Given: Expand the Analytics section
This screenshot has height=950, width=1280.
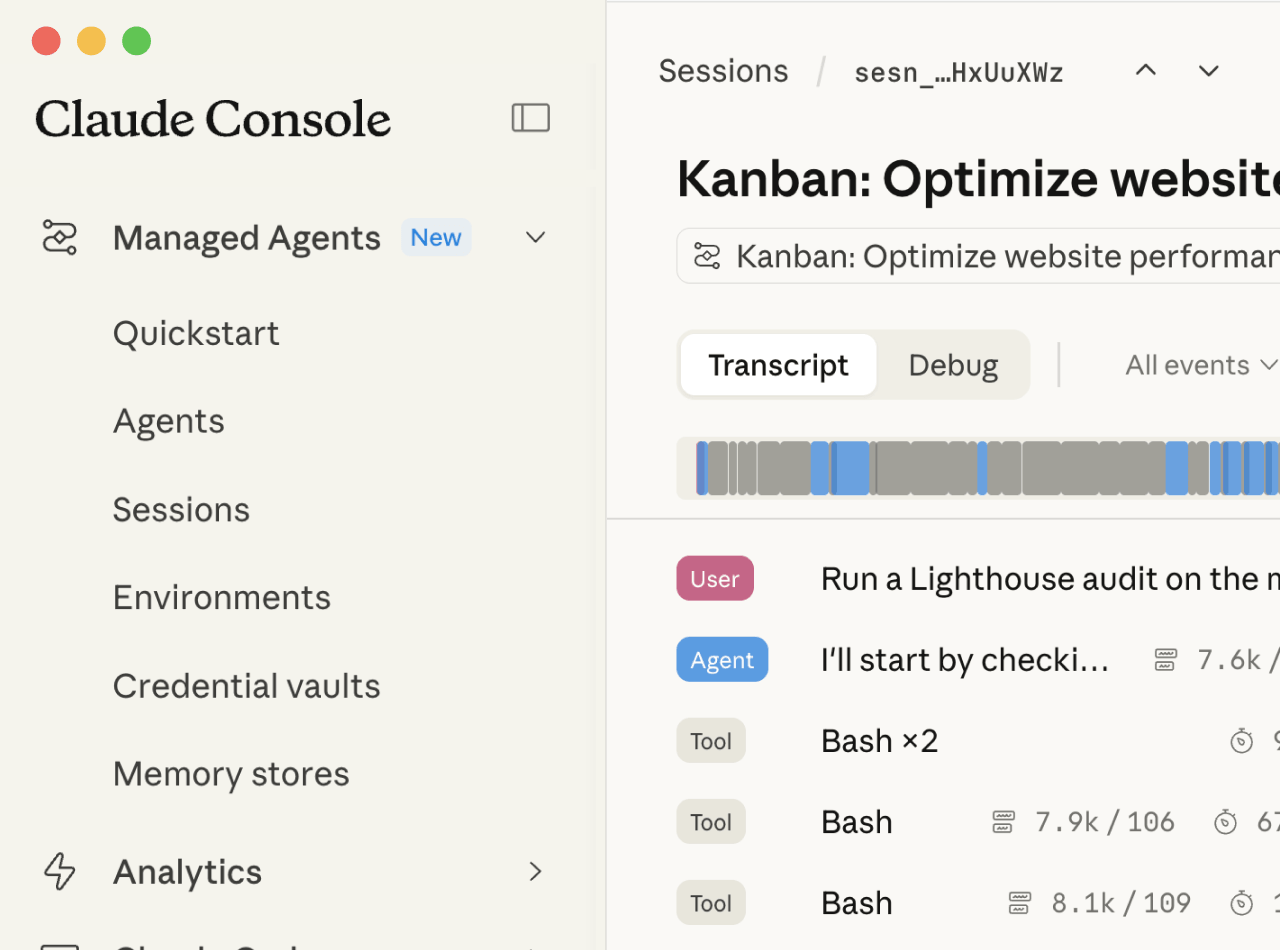Looking at the screenshot, I should pos(536,871).
